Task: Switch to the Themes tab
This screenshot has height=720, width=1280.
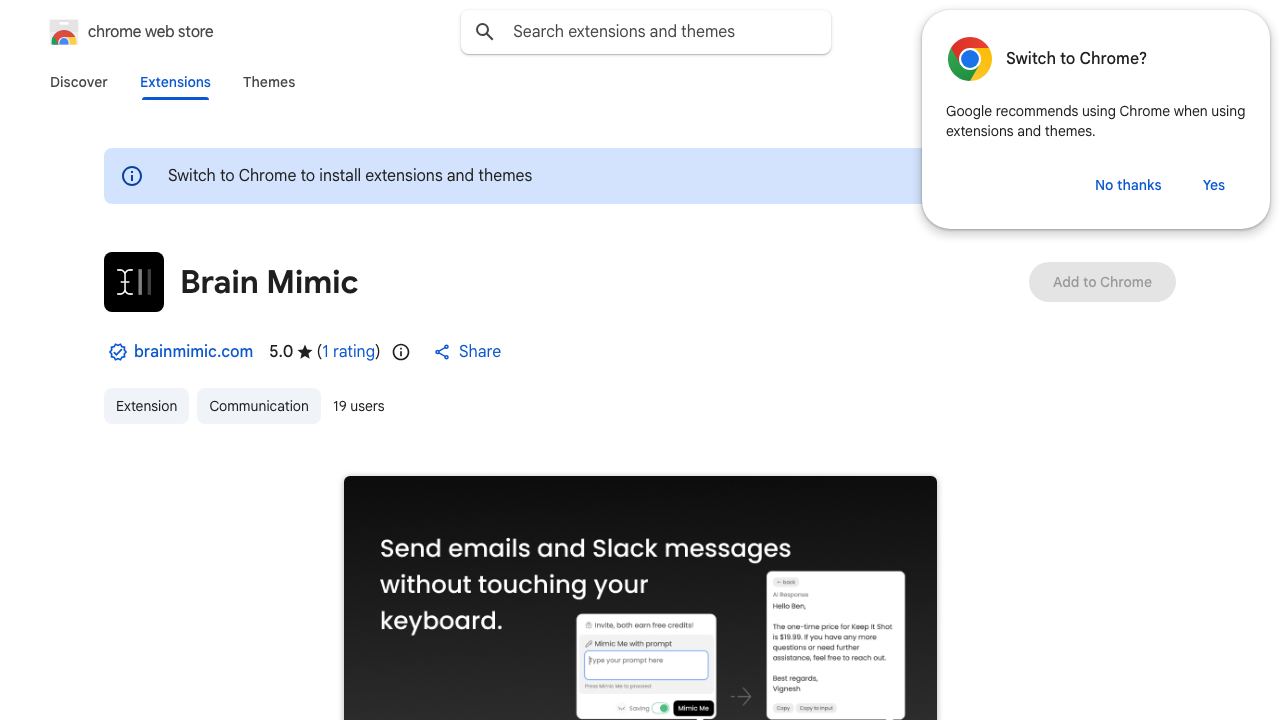Action: (x=269, y=82)
